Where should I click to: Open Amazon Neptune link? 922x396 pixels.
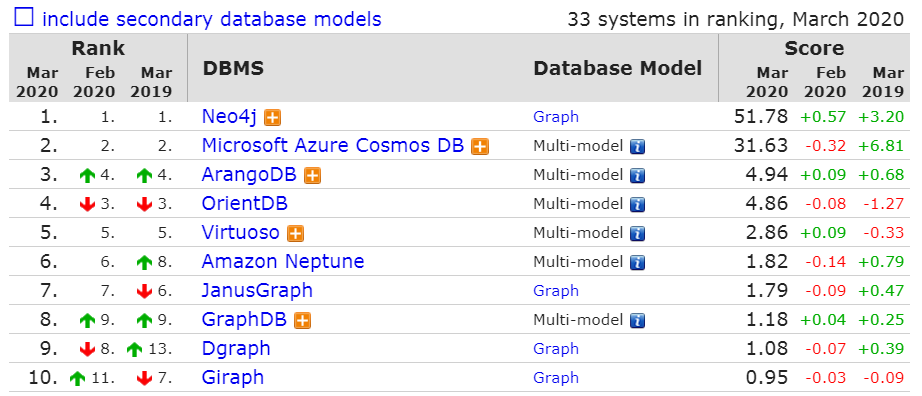[x=283, y=261]
